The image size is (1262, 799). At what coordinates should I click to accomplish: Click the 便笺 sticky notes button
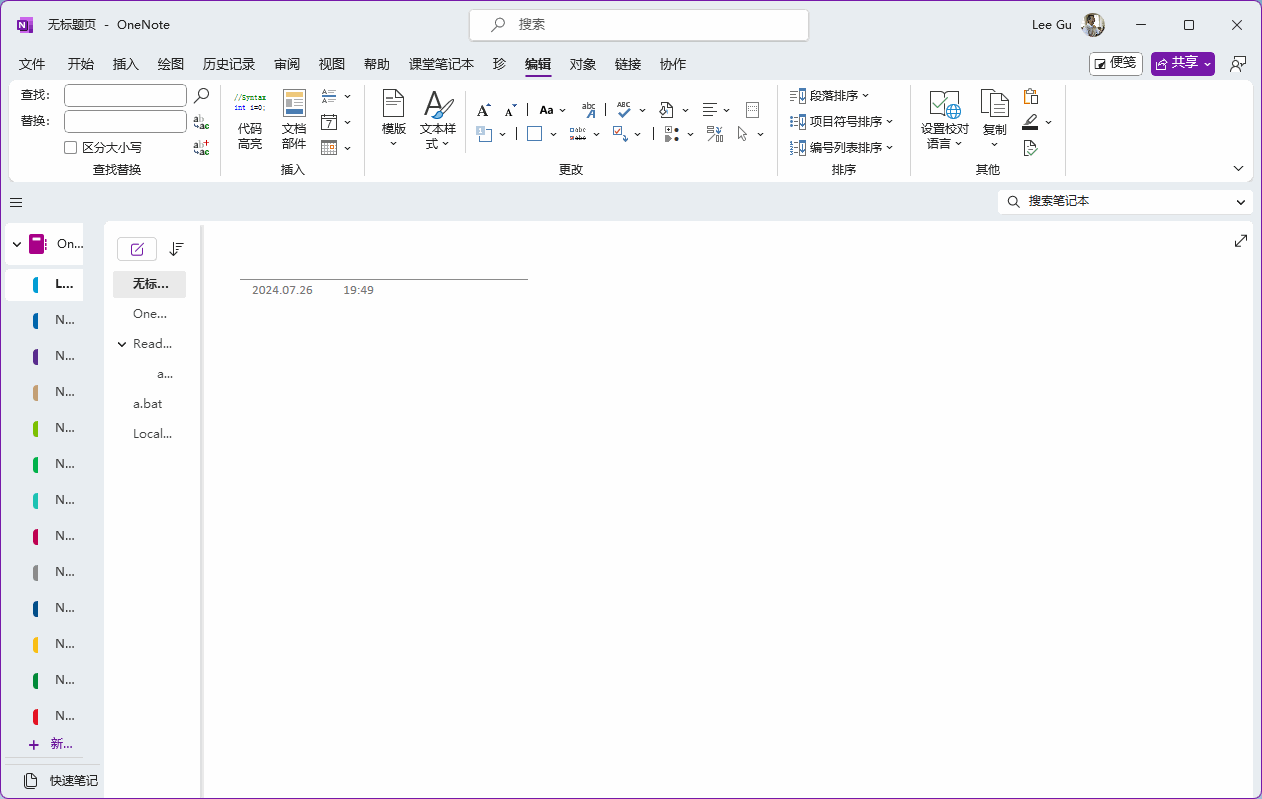tap(1116, 64)
